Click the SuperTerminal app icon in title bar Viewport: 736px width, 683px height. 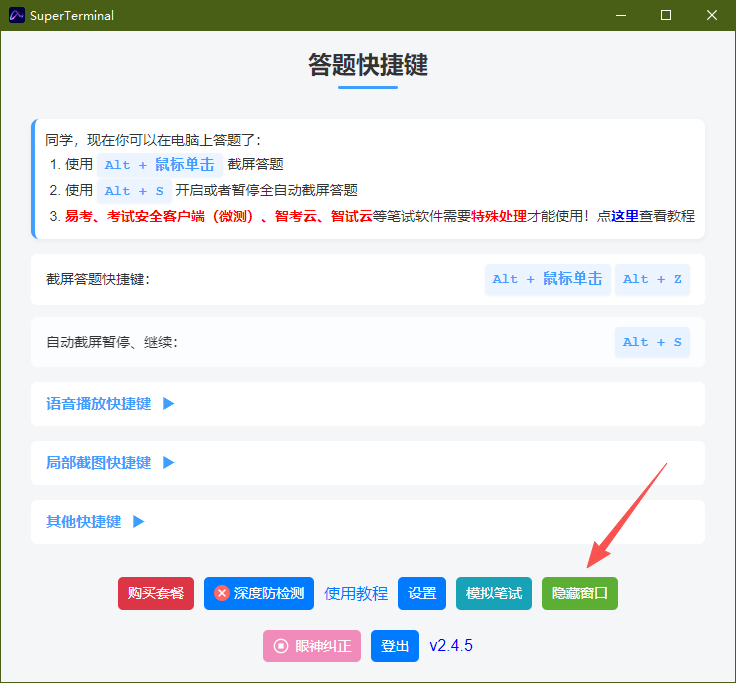pos(16,15)
